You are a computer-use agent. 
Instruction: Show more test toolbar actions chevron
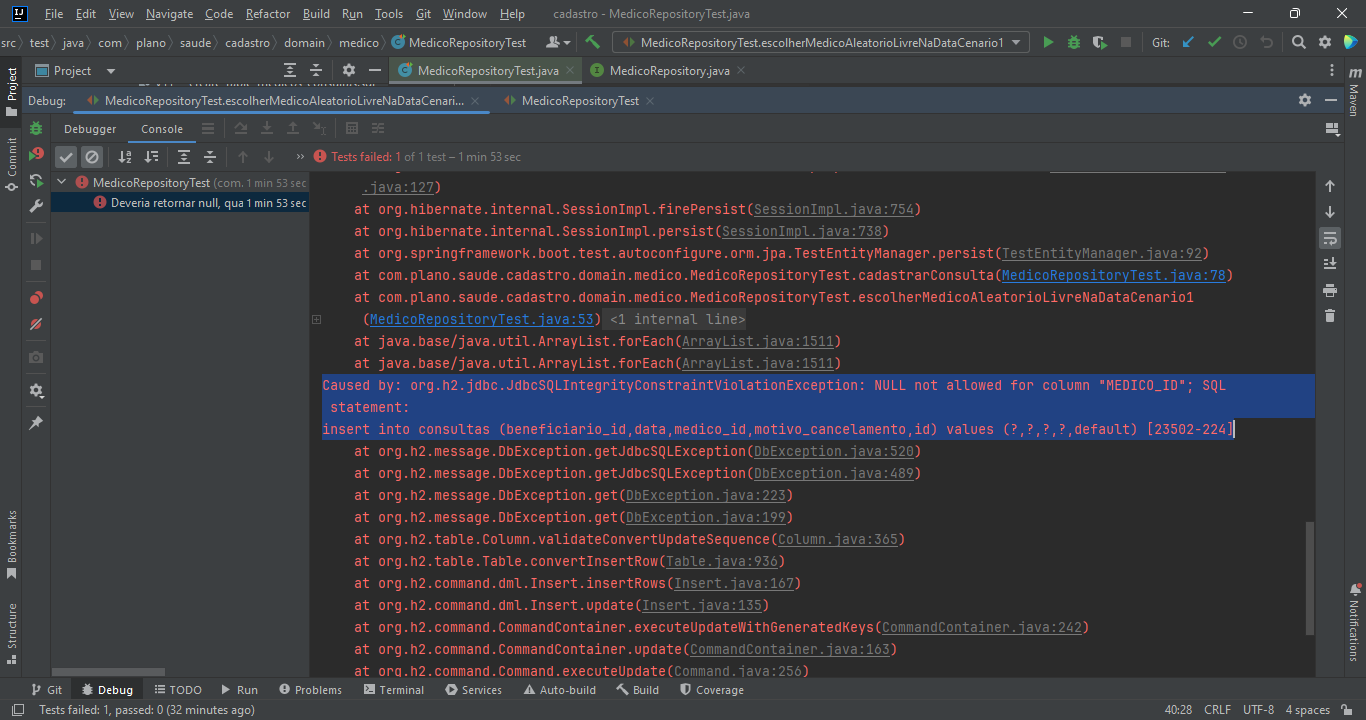pos(300,157)
